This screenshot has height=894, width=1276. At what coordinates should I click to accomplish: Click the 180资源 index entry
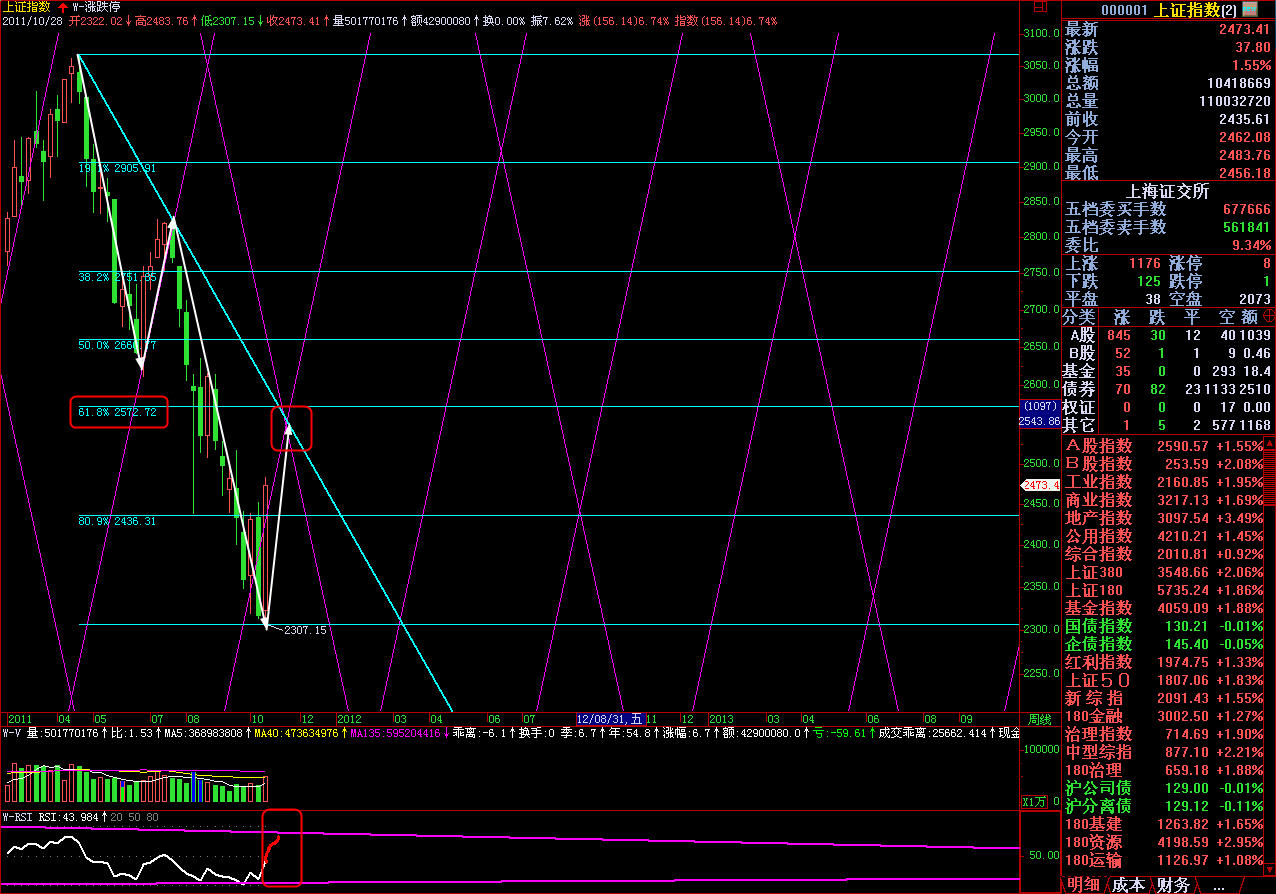coord(1093,843)
